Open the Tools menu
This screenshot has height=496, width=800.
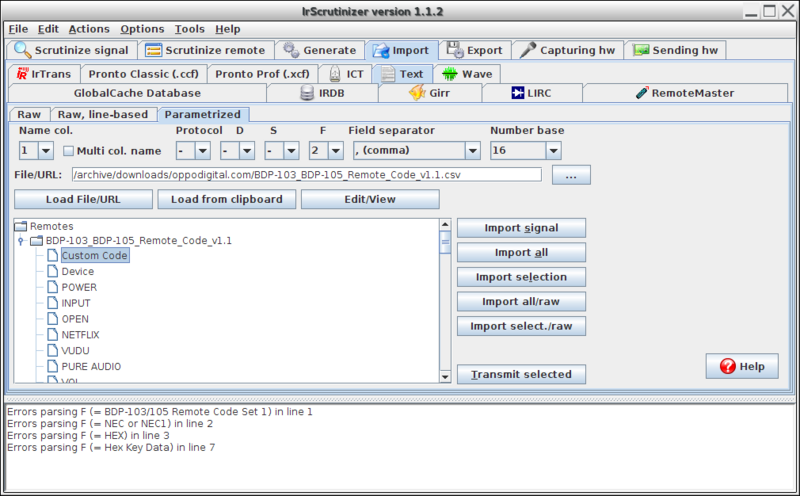[x=189, y=29]
